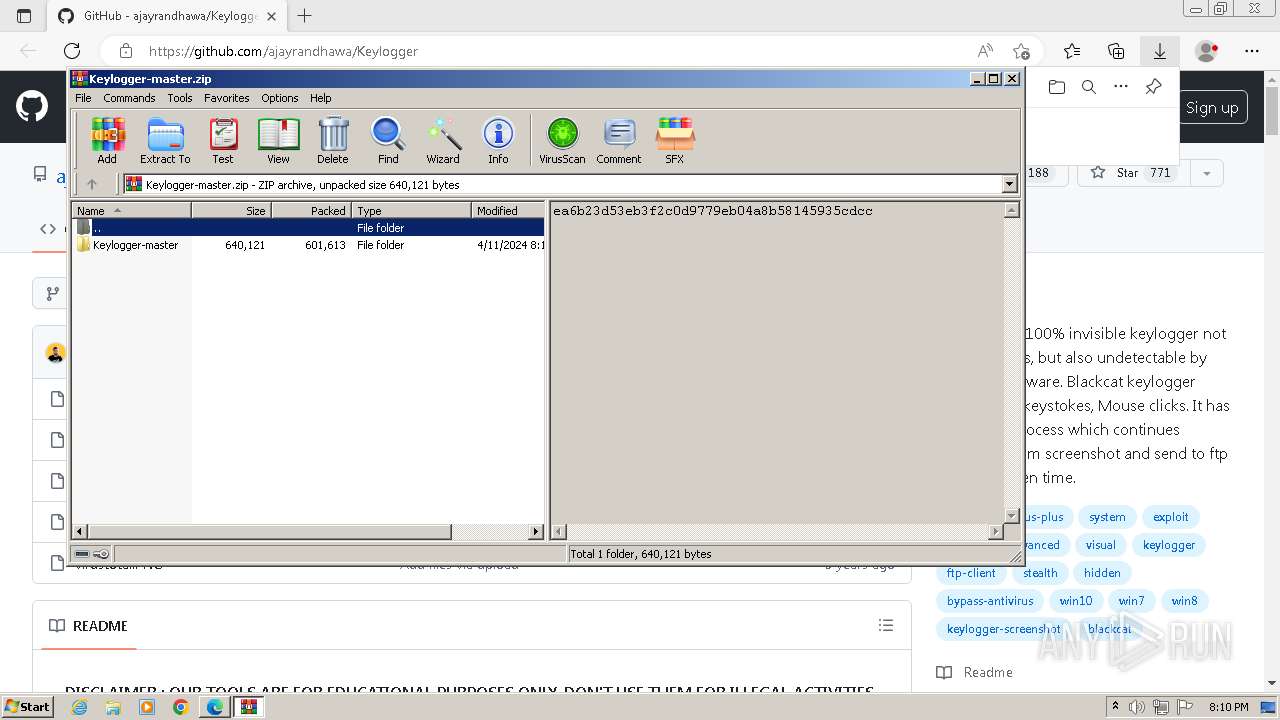Open the Windows Start button
Viewport: 1280px width, 720px height.
(x=28, y=706)
